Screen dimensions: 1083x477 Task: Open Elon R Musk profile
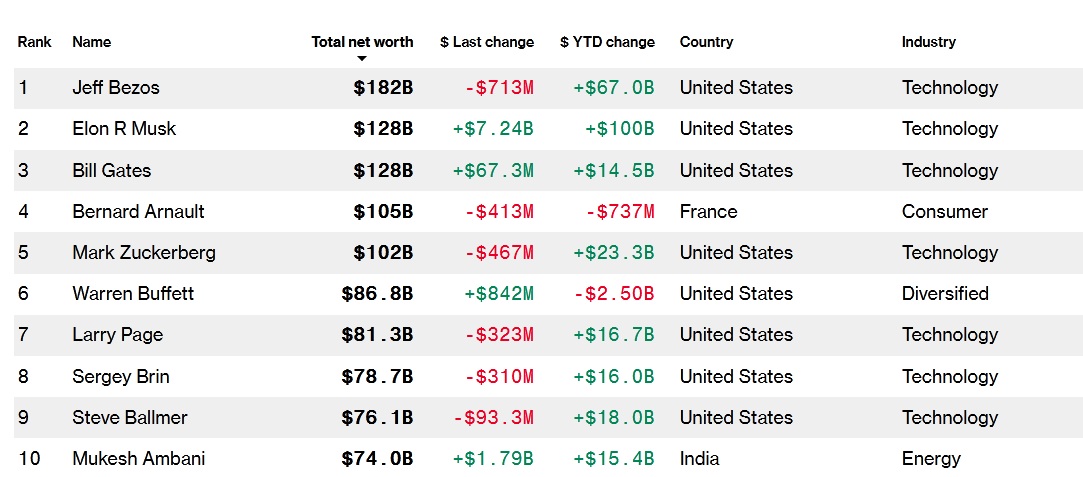124,129
